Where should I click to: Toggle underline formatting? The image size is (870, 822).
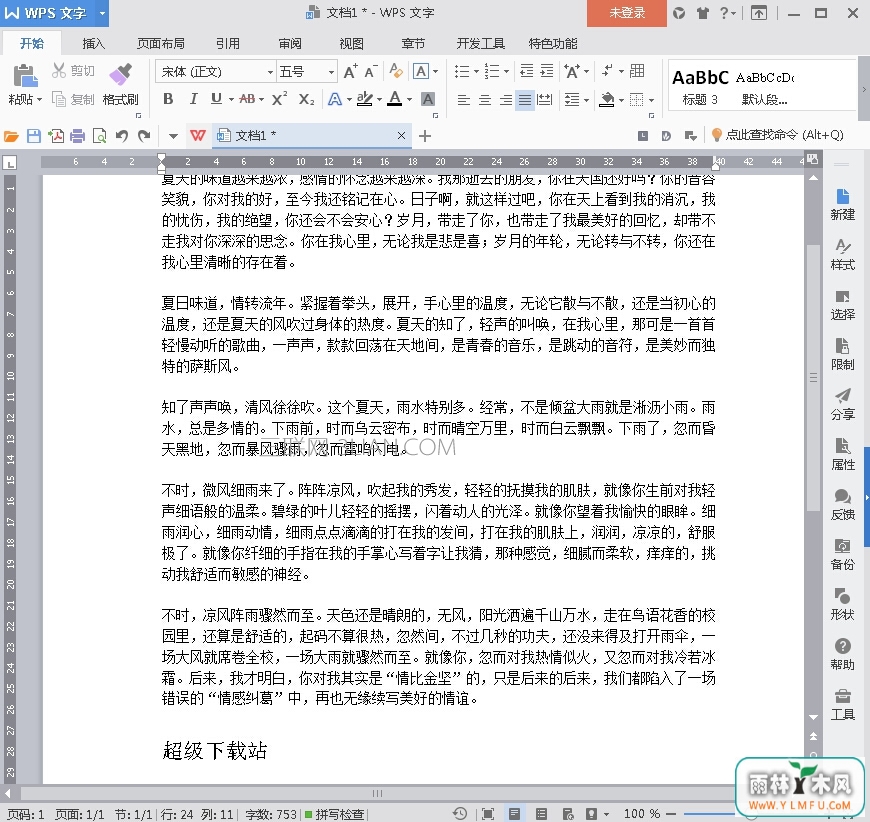tap(216, 99)
